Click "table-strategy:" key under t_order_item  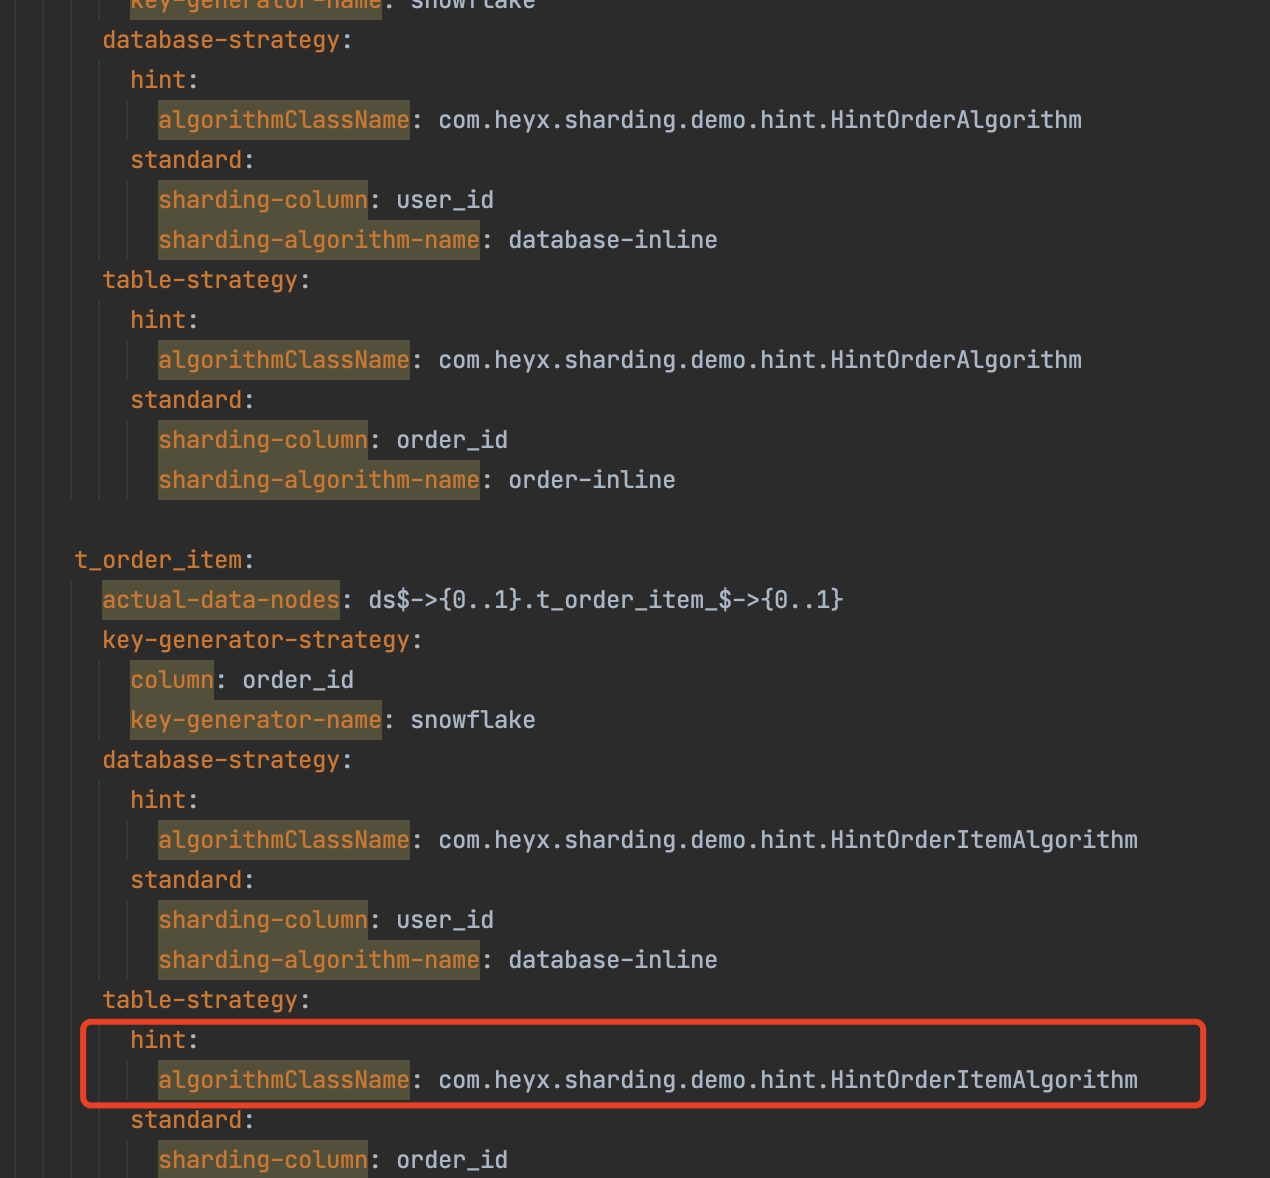[x=206, y=1000]
